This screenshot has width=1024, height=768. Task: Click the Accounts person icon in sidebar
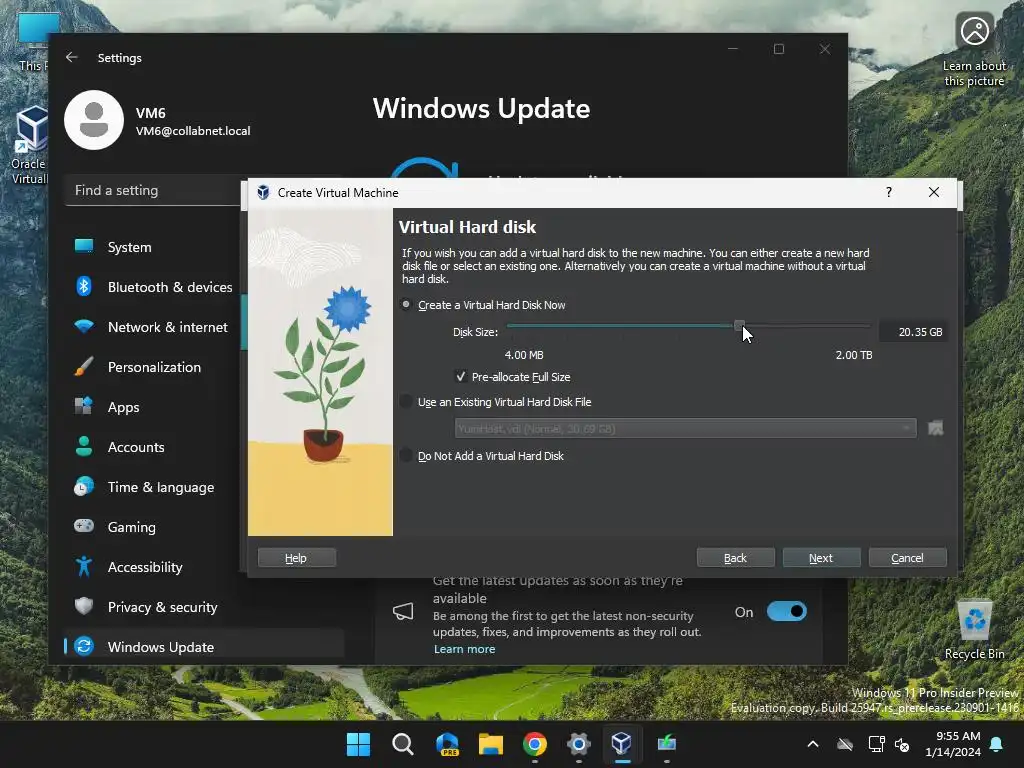click(x=84, y=446)
